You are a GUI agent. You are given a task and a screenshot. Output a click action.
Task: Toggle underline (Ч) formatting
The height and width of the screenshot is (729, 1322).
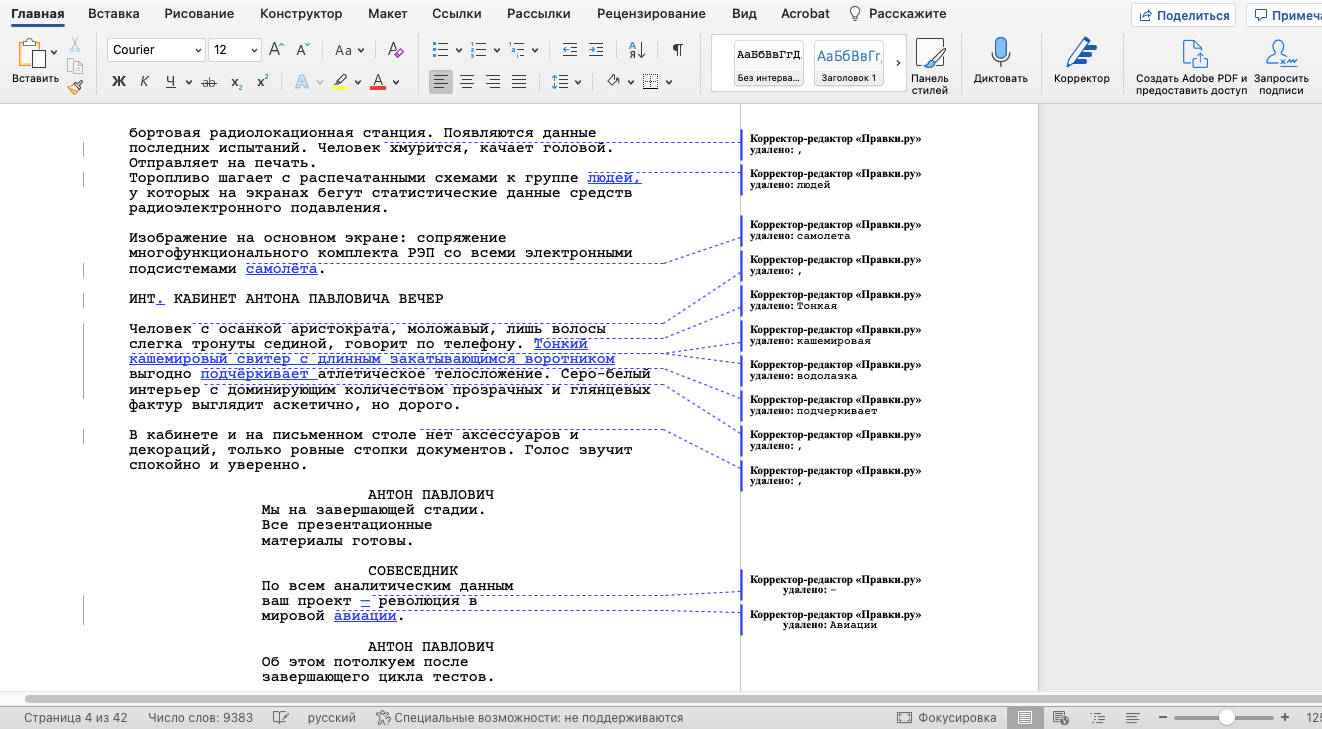coord(171,82)
